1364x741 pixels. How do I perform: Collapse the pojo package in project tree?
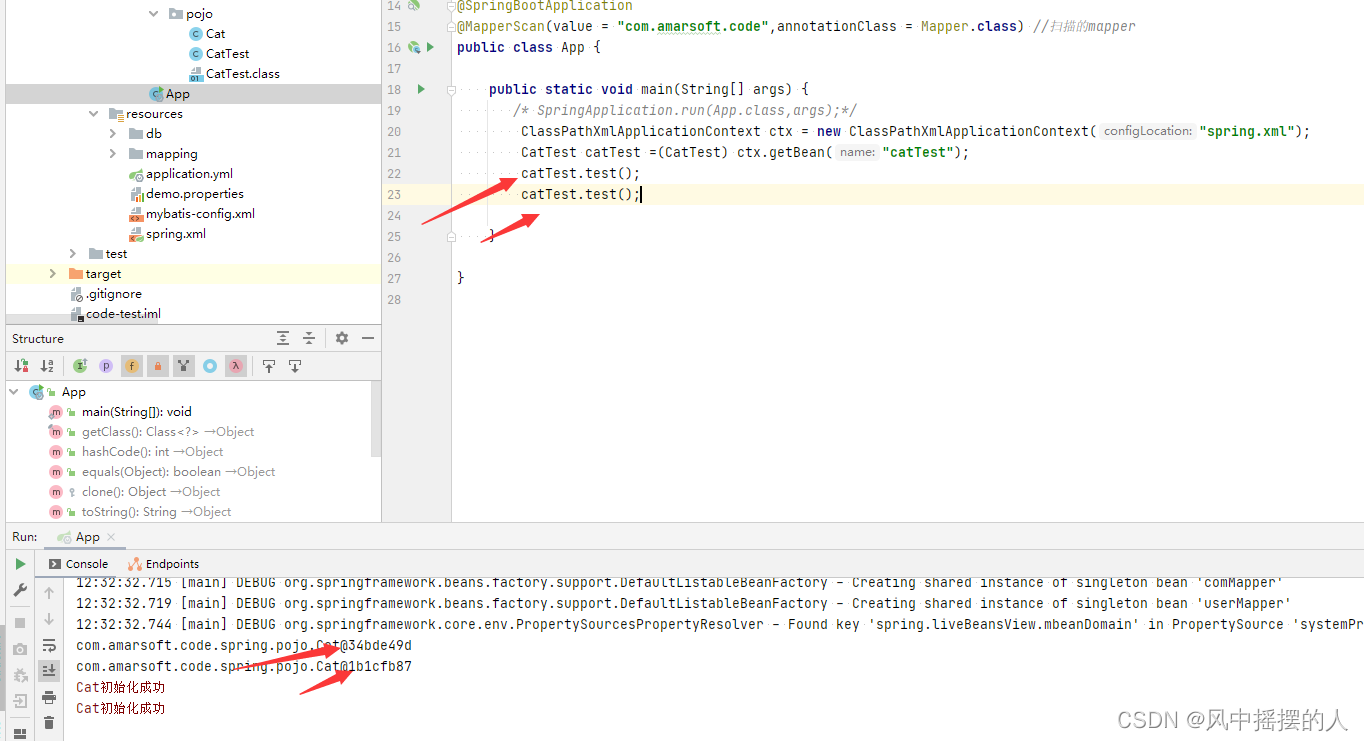click(x=154, y=14)
